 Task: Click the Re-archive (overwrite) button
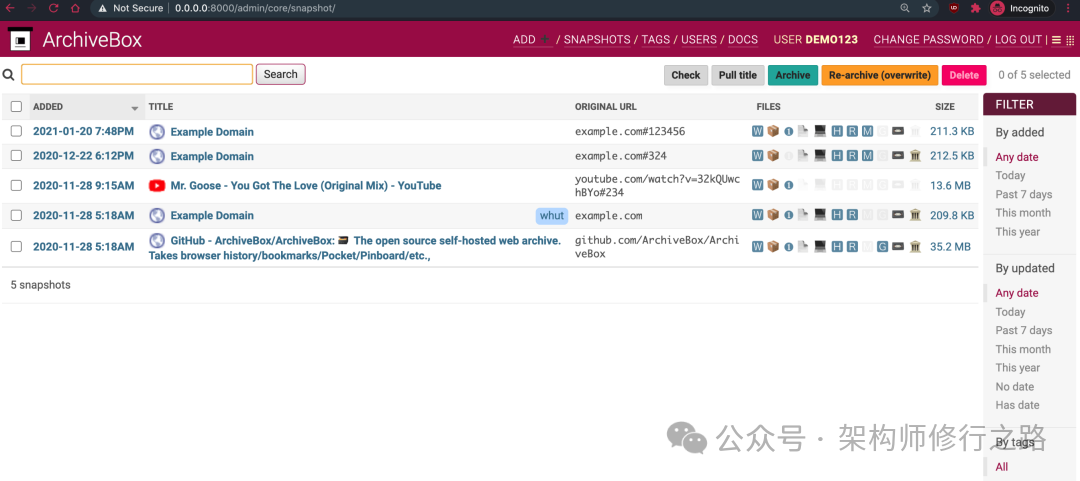pyautogui.click(x=880, y=75)
